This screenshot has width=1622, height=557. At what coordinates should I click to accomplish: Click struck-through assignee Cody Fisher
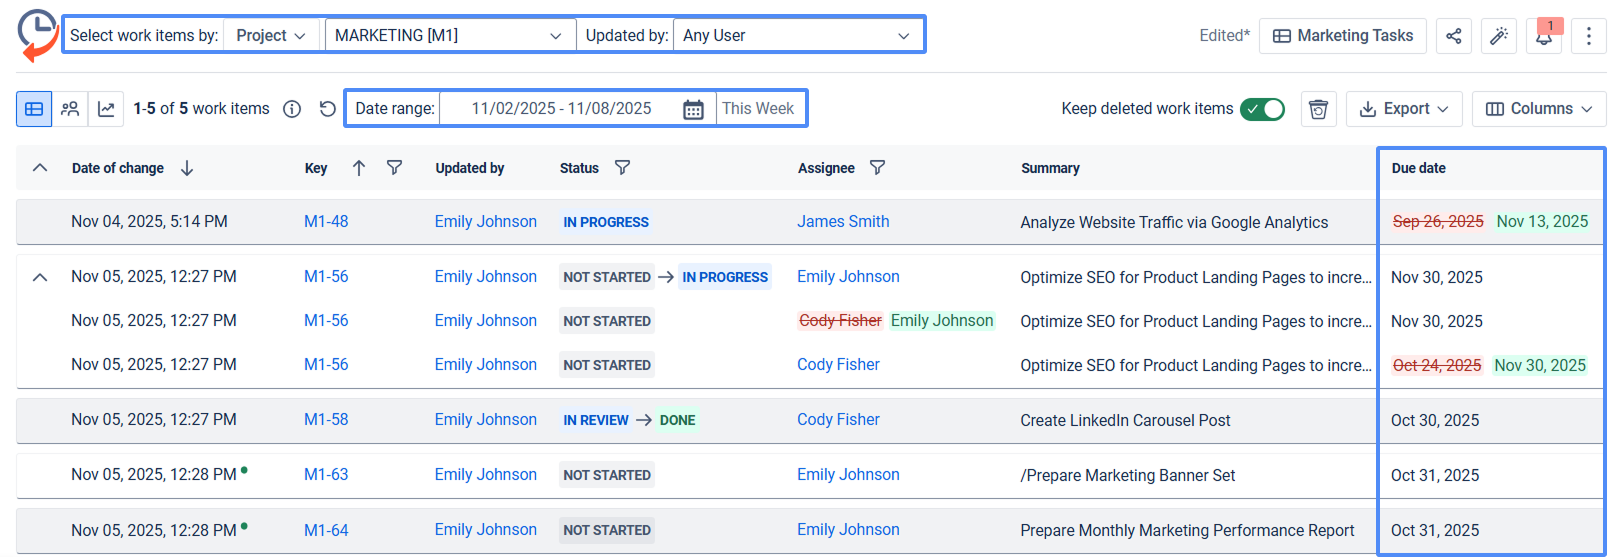click(840, 321)
